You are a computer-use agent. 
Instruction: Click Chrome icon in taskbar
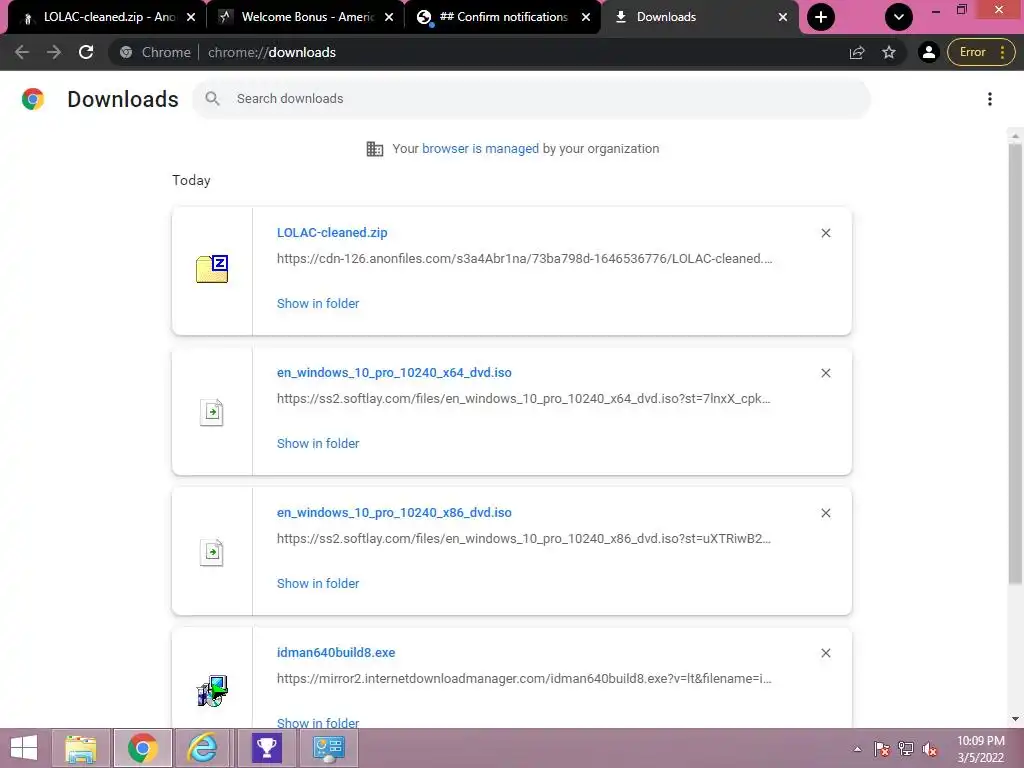[x=142, y=748]
